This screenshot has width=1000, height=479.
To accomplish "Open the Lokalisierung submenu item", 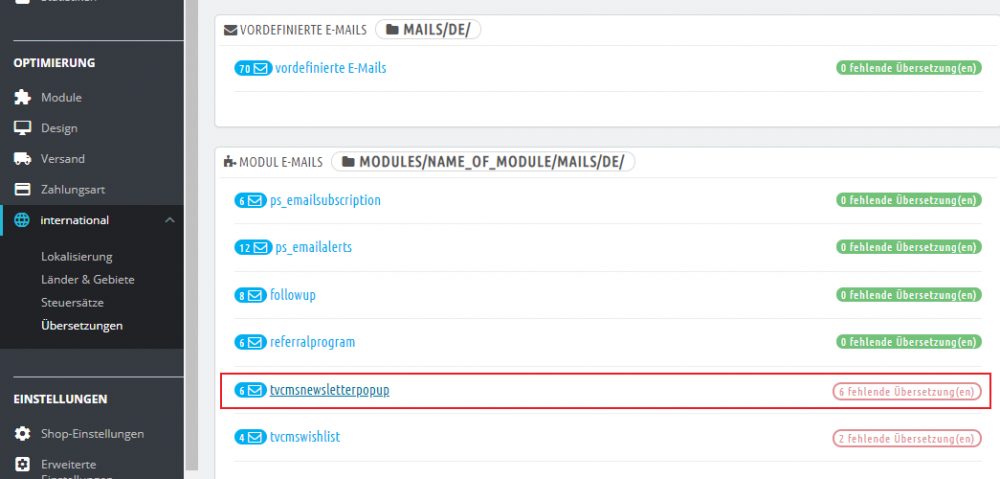I will click(76, 256).
